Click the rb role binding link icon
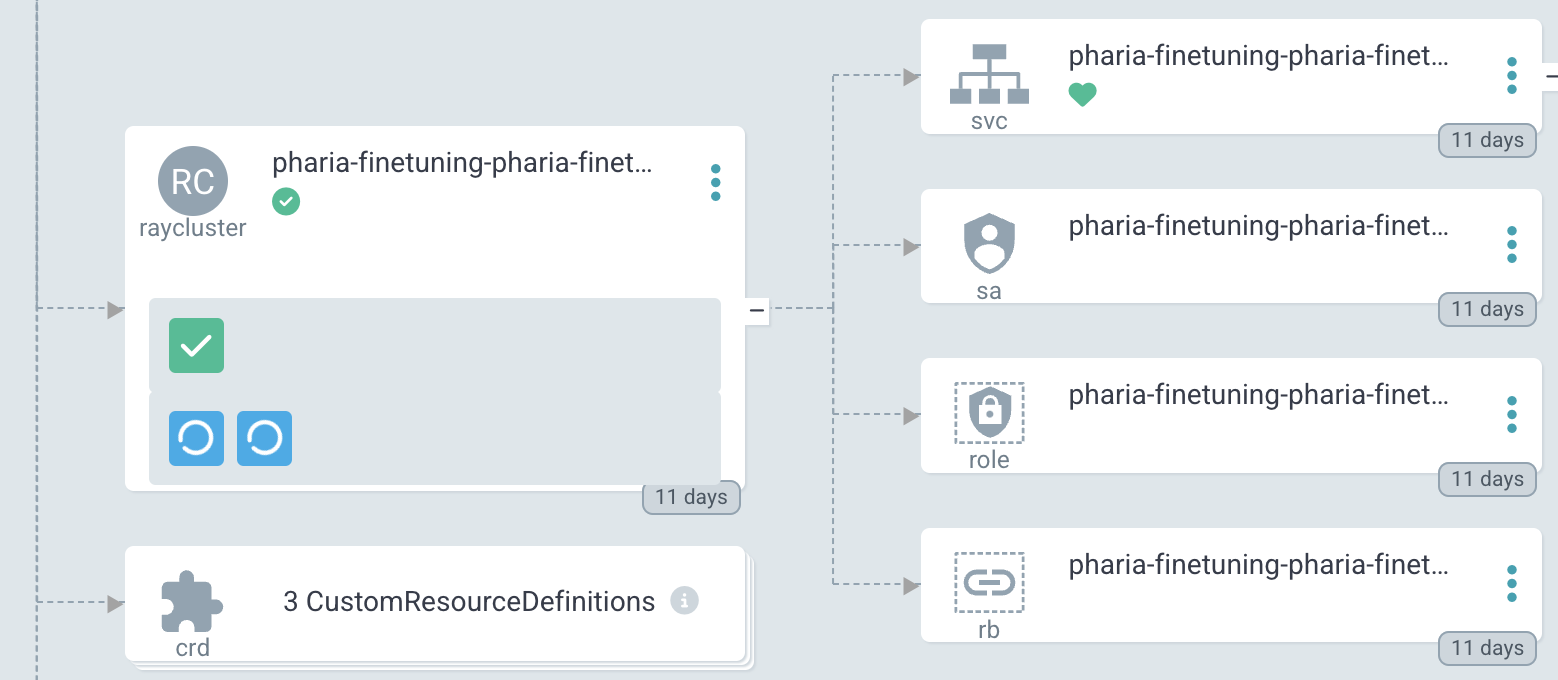The height and width of the screenshot is (680, 1558). (989, 581)
